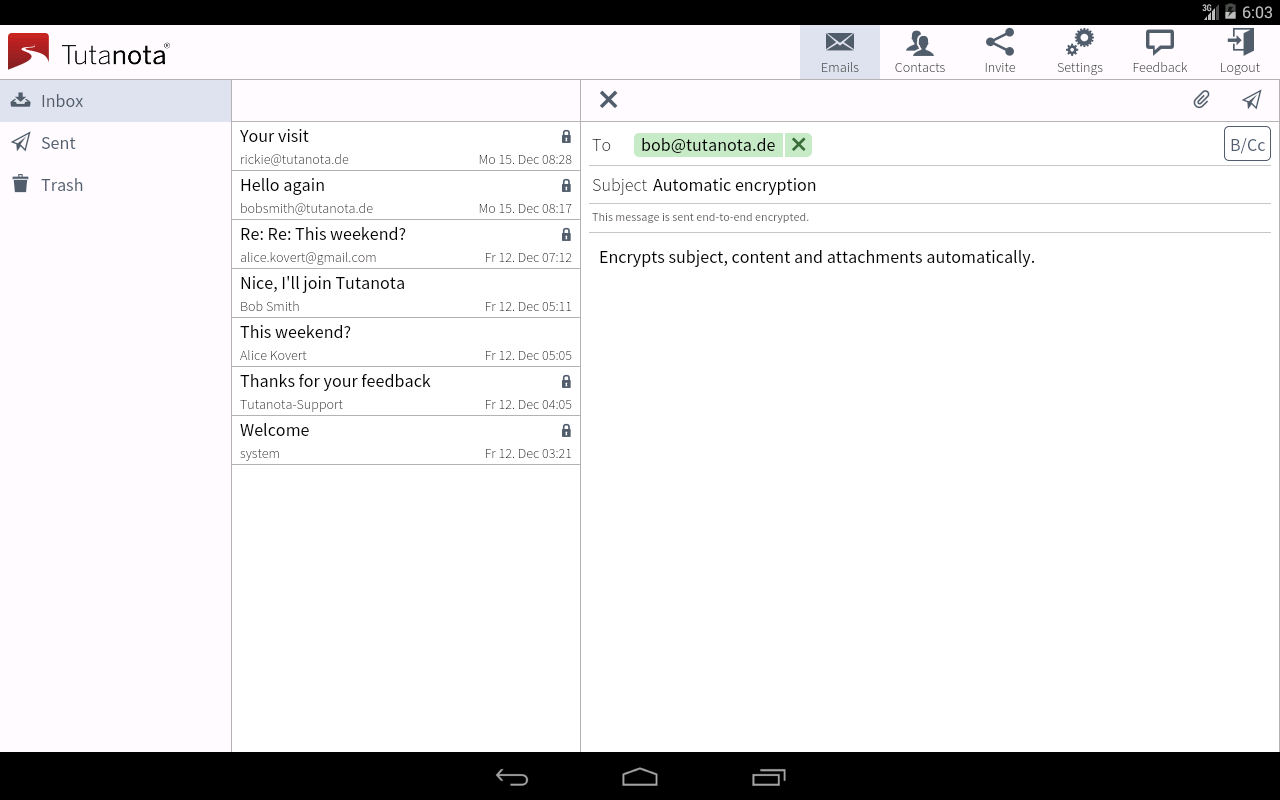Open the Settings tab
Screen dimensions: 1280x800
pyautogui.click(x=1080, y=52)
